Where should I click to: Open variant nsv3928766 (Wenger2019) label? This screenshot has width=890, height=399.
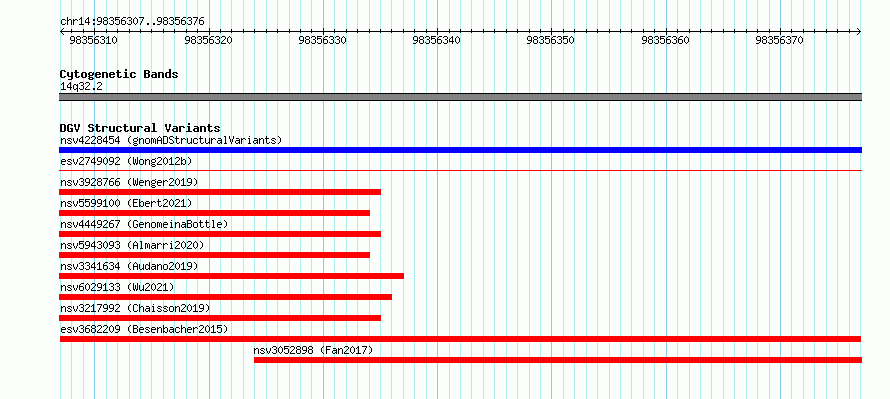pos(129,182)
